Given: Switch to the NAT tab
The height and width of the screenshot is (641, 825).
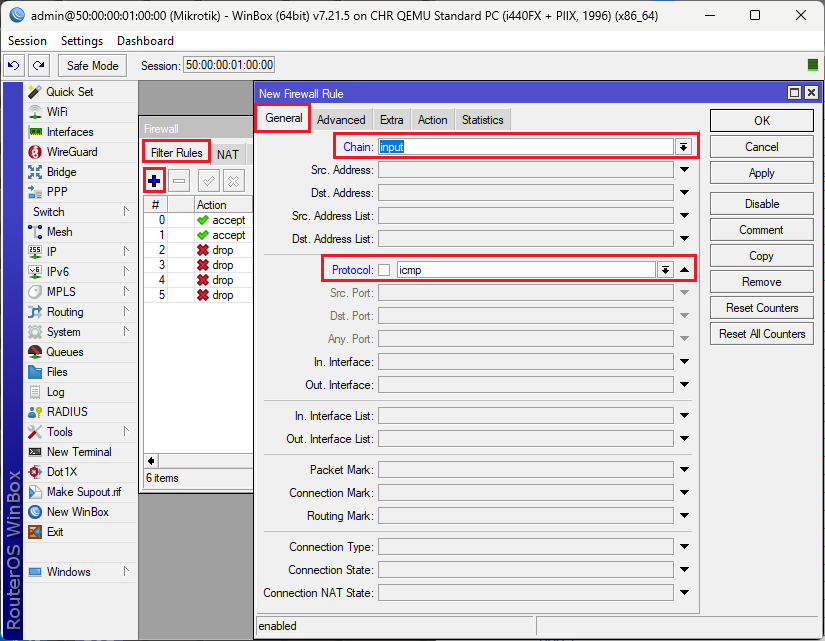Looking at the screenshot, I should point(228,154).
